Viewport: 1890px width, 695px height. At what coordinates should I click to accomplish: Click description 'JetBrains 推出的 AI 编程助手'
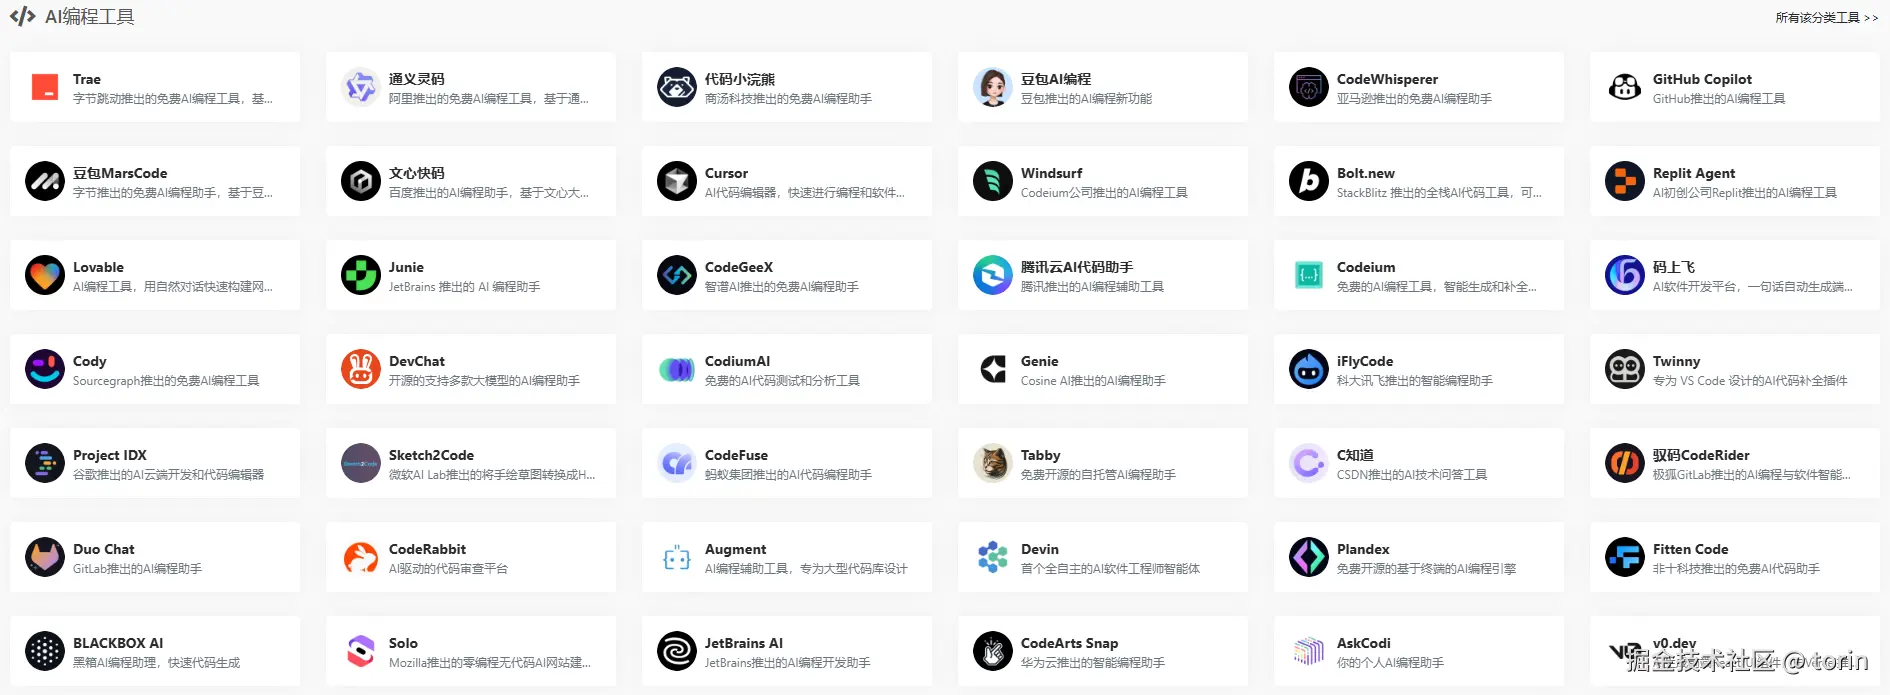tap(464, 287)
